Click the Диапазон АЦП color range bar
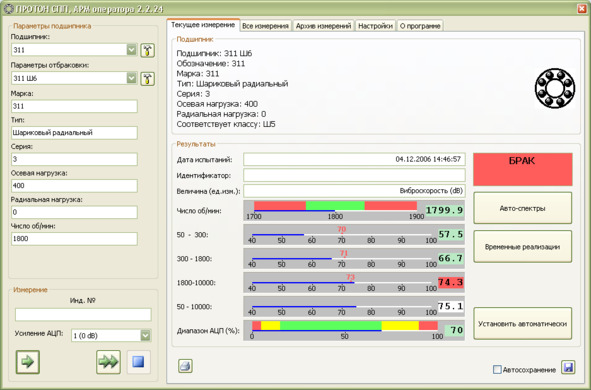This screenshot has height=390, width=591. [345, 326]
